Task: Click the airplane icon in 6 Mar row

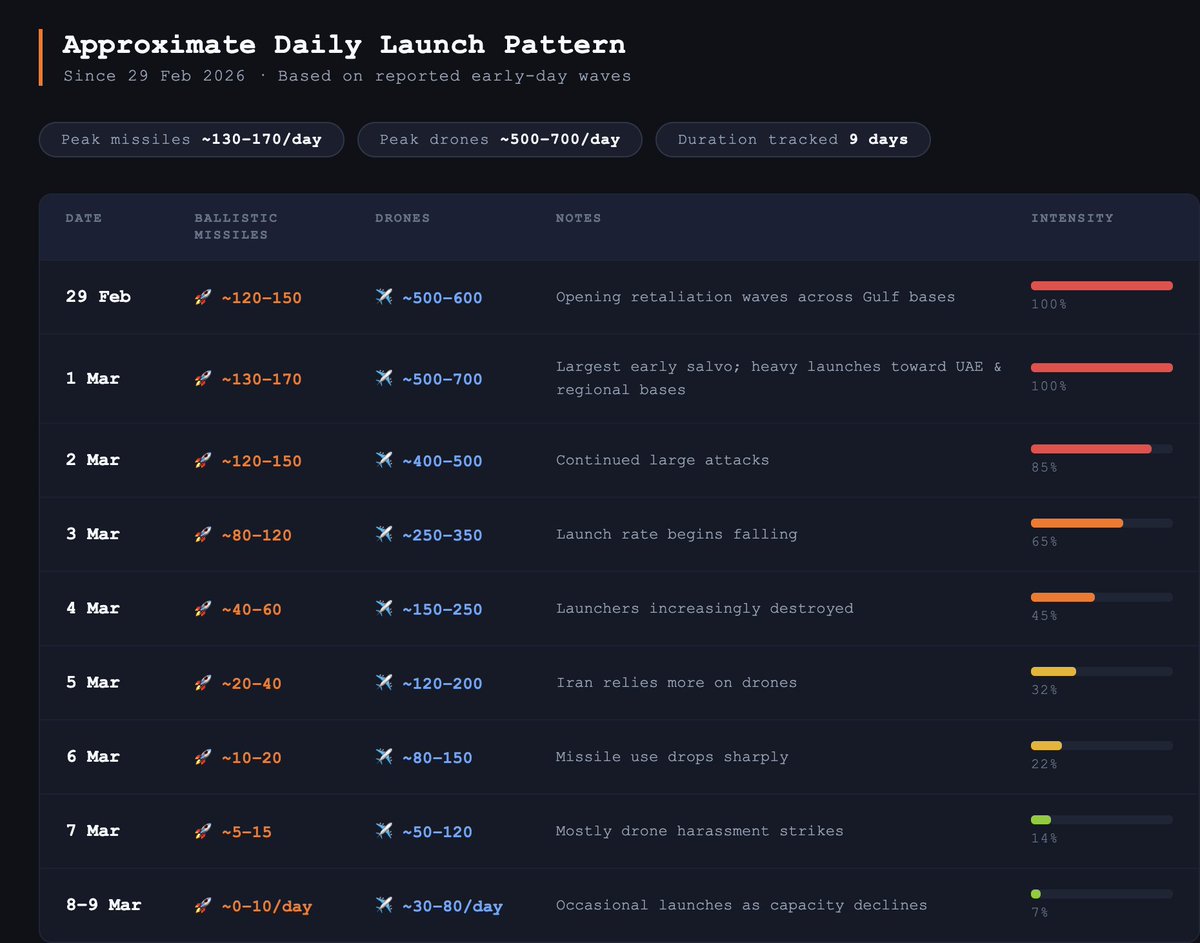Action: click(x=384, y=757)
